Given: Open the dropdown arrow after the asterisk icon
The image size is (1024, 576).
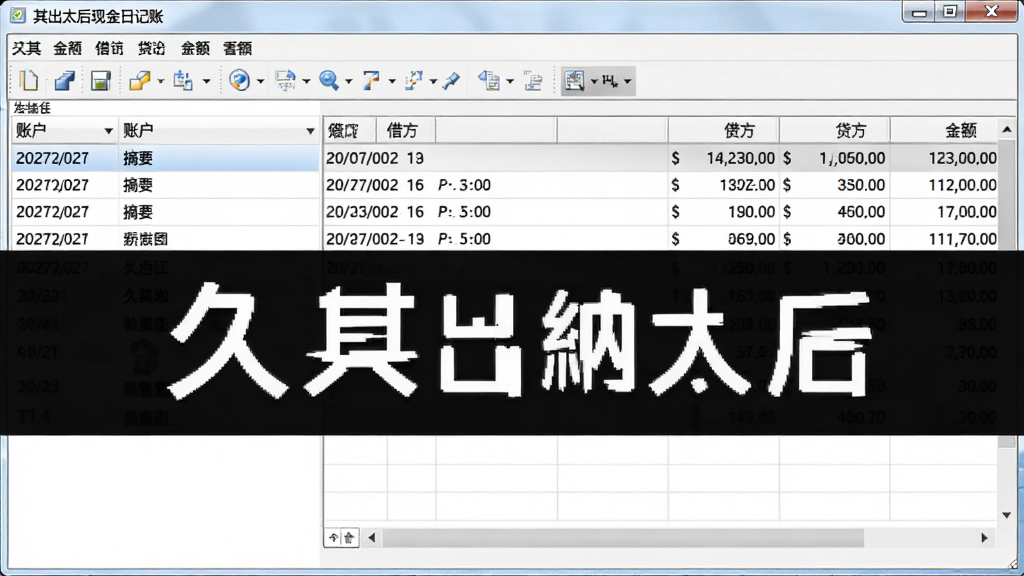Looking at the screenshot, I should click(x=627, y=82).
